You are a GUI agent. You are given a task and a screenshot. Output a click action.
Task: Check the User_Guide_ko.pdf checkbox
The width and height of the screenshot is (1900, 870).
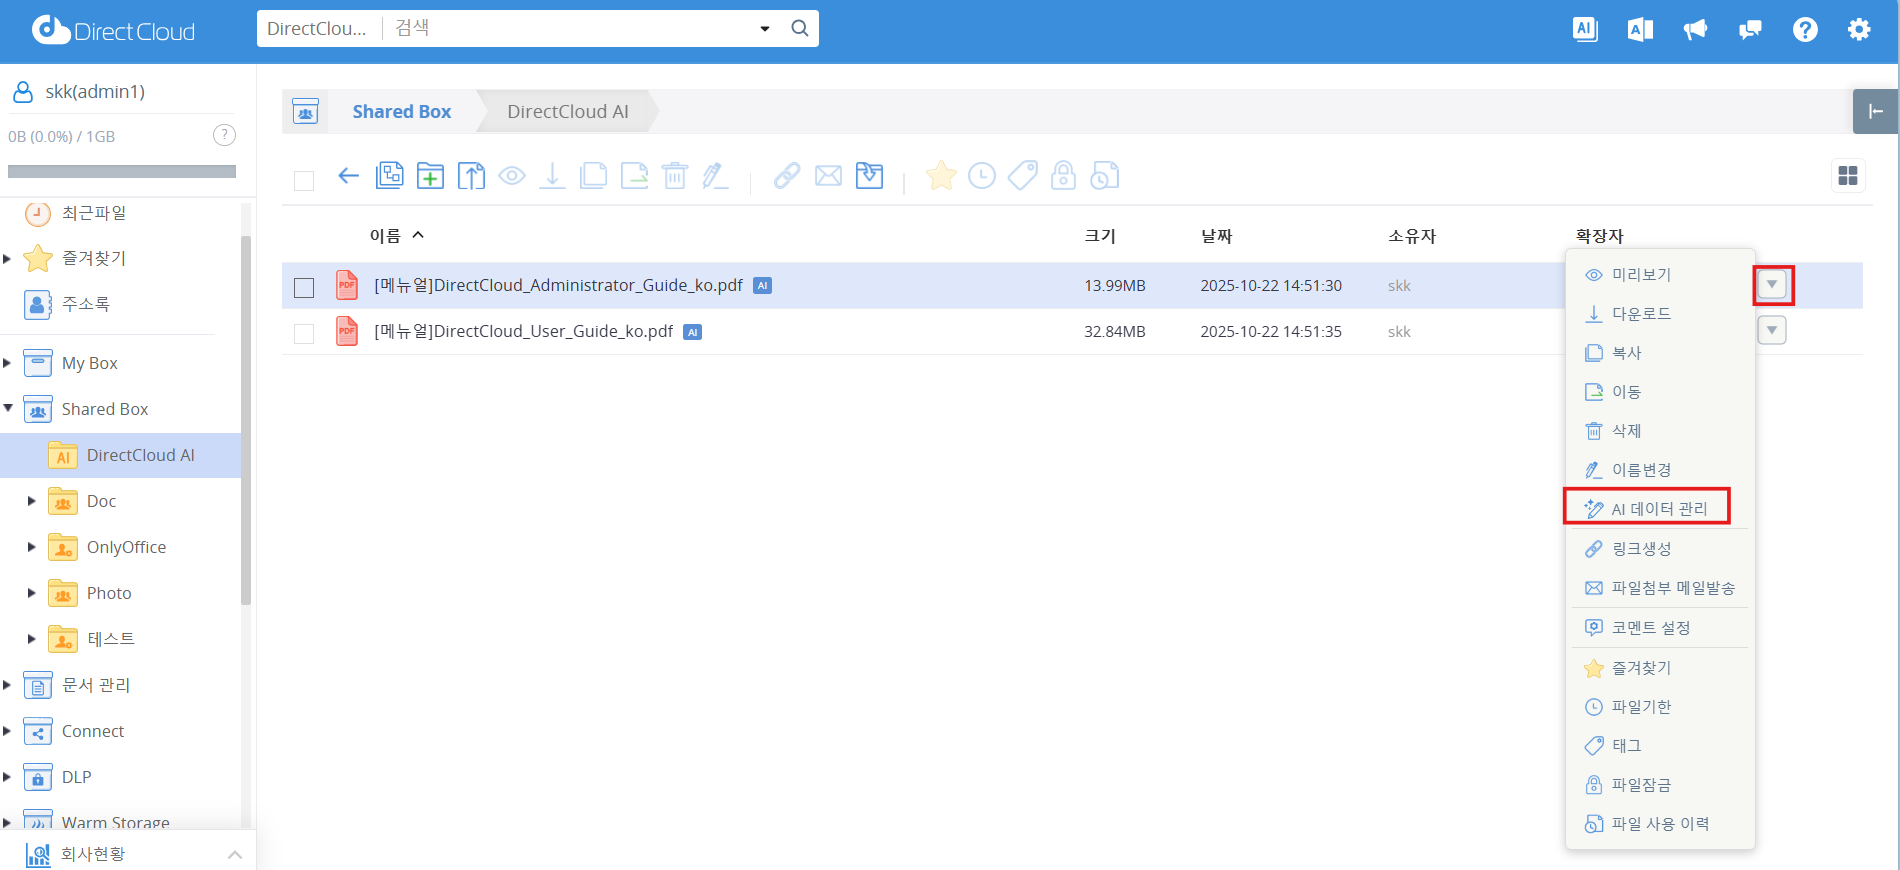304,333
